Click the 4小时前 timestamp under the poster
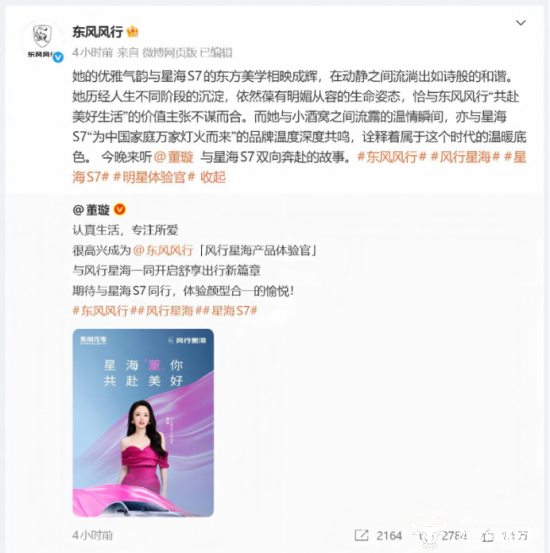The height and width of the screenshot is (553, 550). pyautogui.click(x=92, y=535)
